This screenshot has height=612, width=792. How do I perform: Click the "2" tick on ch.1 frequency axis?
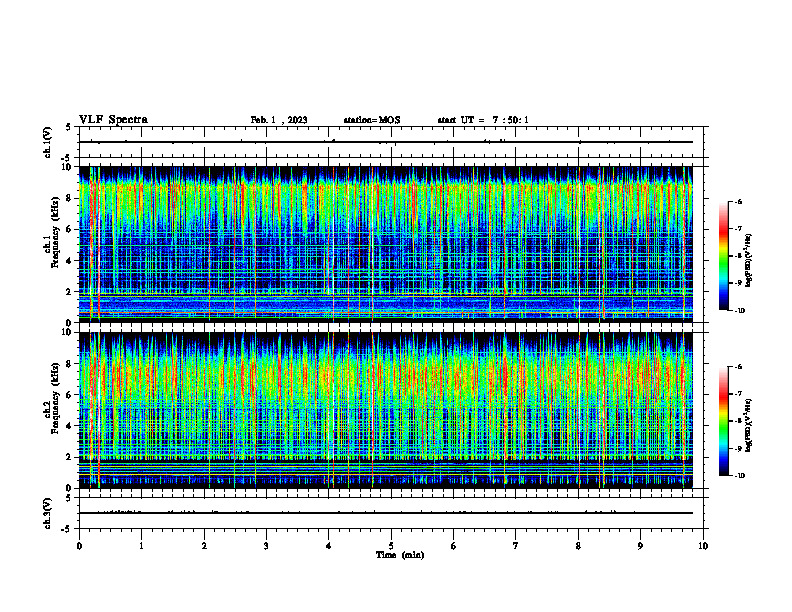coord(70,292)
